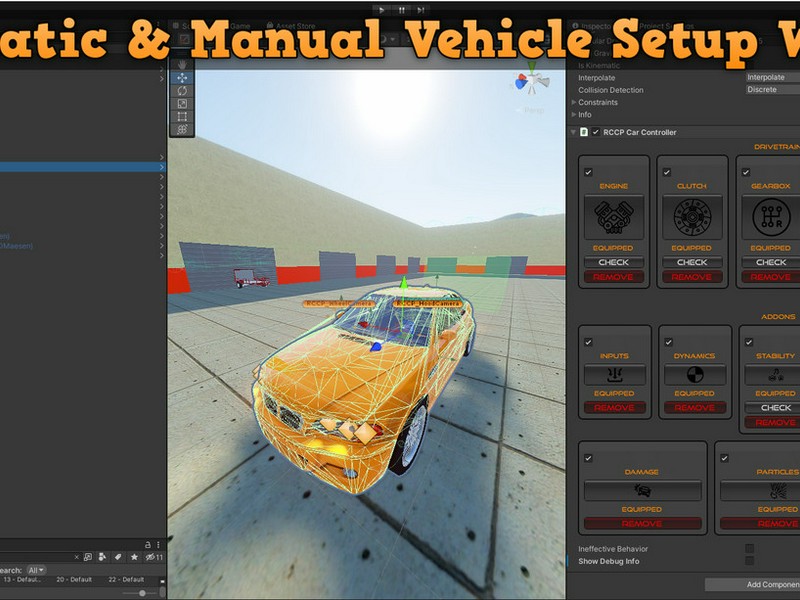The image size is (800, 600).
Task: Uncheck the Engine module checkbox
Action: 588,172
